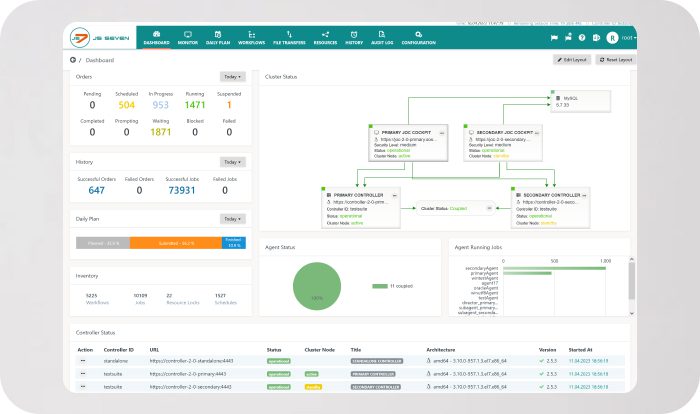Click the back arrow beside Dashboard breadcrumb
This screenshot has height=414, width=700.
click(x=73, y=60)
